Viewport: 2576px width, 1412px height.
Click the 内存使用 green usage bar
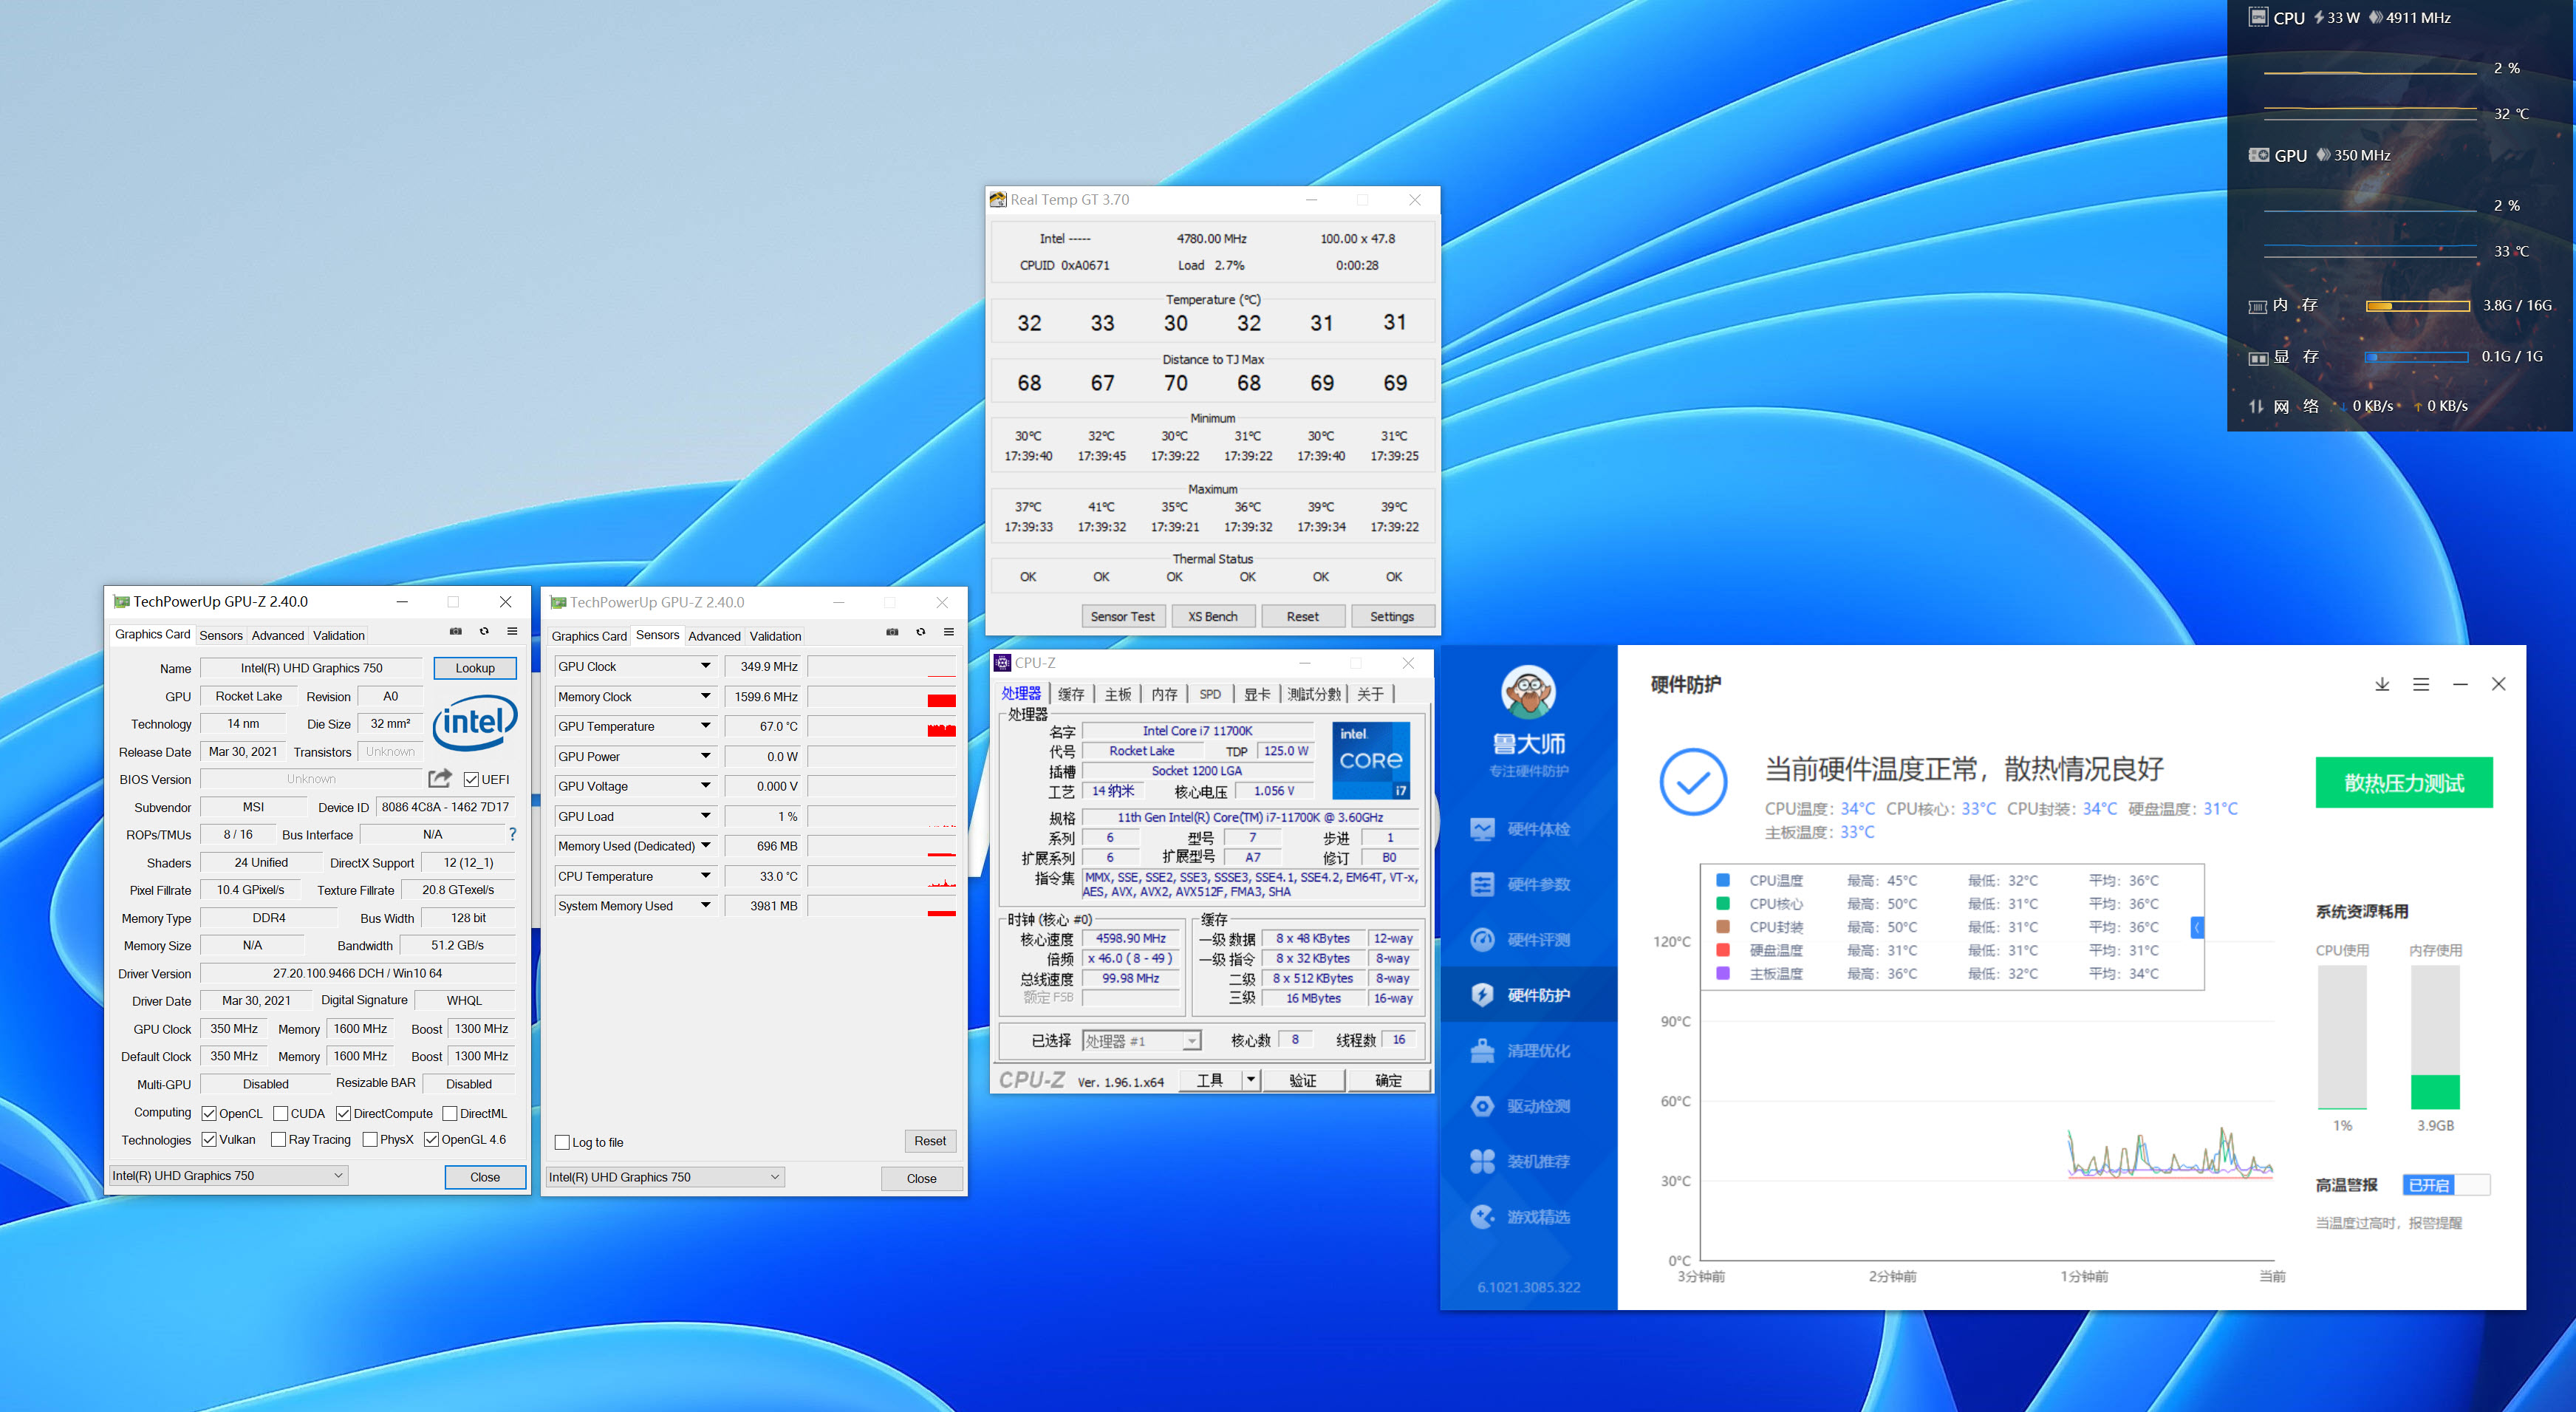point(2435,1091)
